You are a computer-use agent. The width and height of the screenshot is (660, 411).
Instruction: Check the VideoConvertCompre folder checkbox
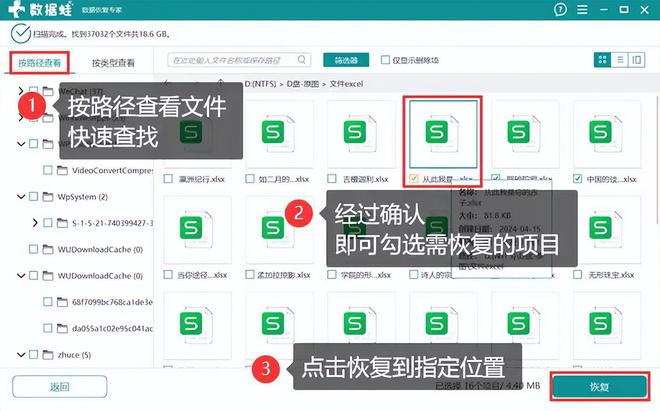click(48, 170)
